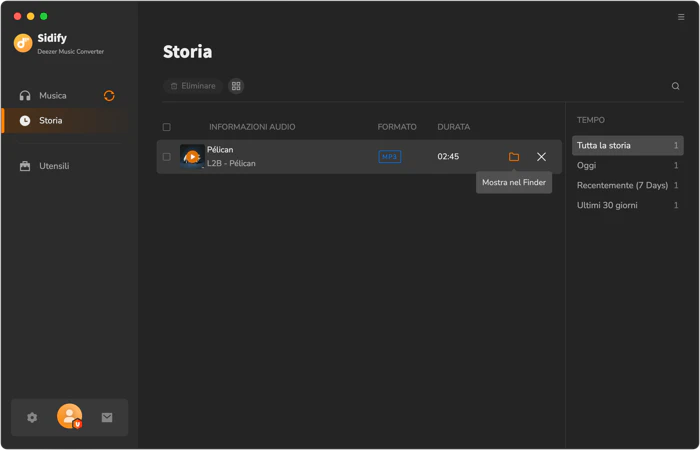Open Settings gear icon
Screen dimensions: 700x450
click(32, 417)
